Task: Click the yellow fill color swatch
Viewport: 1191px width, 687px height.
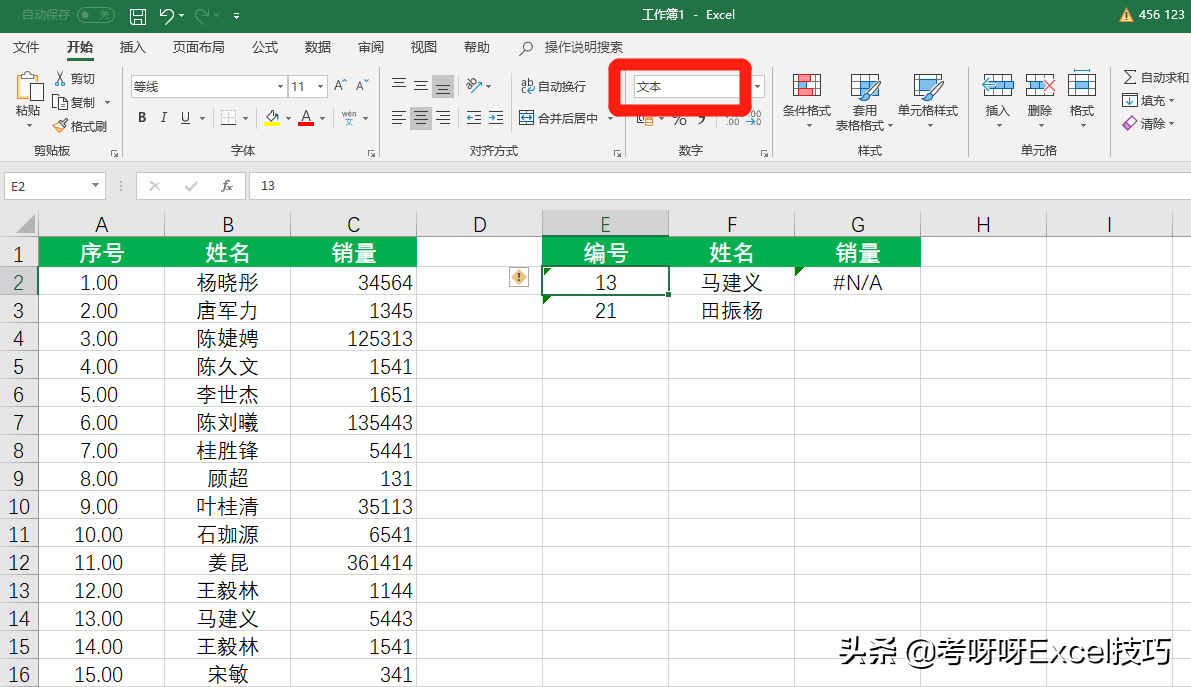Action: coord(271,118)
